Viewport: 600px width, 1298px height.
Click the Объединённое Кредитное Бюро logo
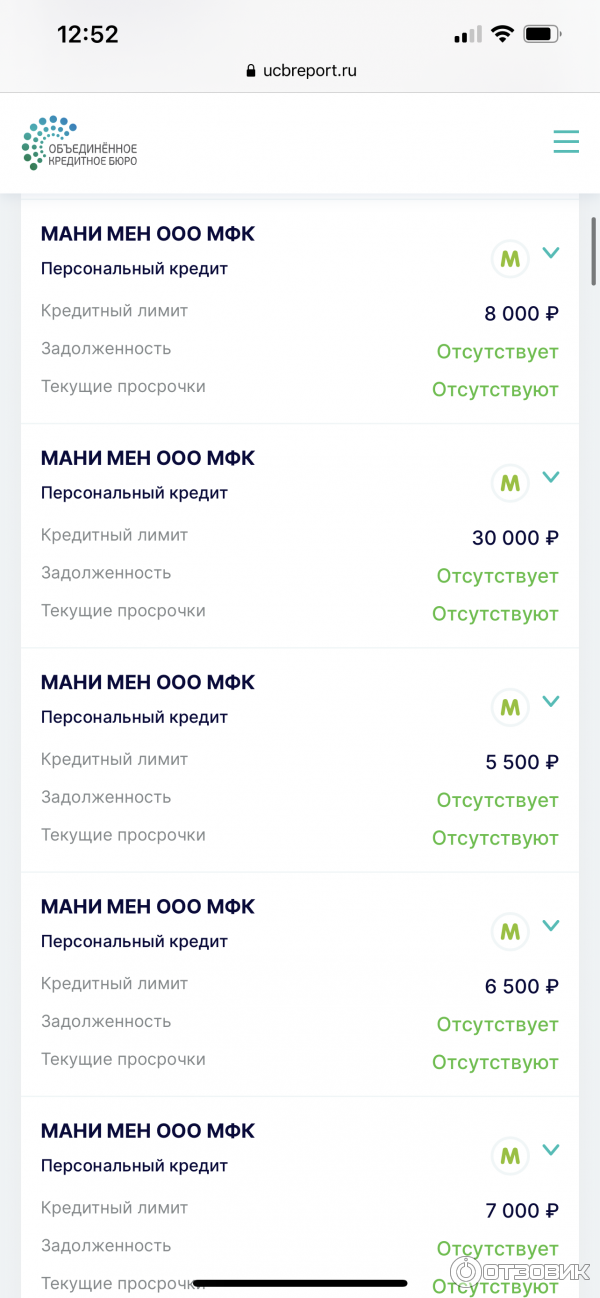pos(80,143)
